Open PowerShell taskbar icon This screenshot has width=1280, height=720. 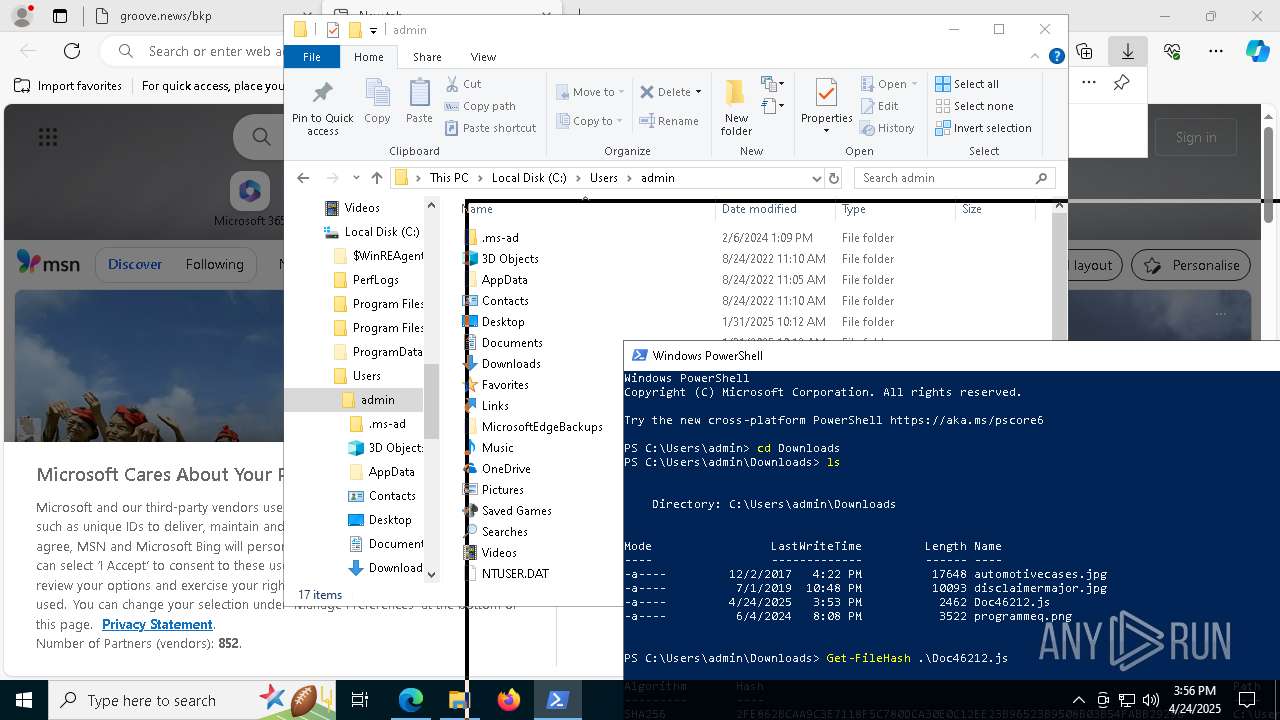tap(558, 700)
